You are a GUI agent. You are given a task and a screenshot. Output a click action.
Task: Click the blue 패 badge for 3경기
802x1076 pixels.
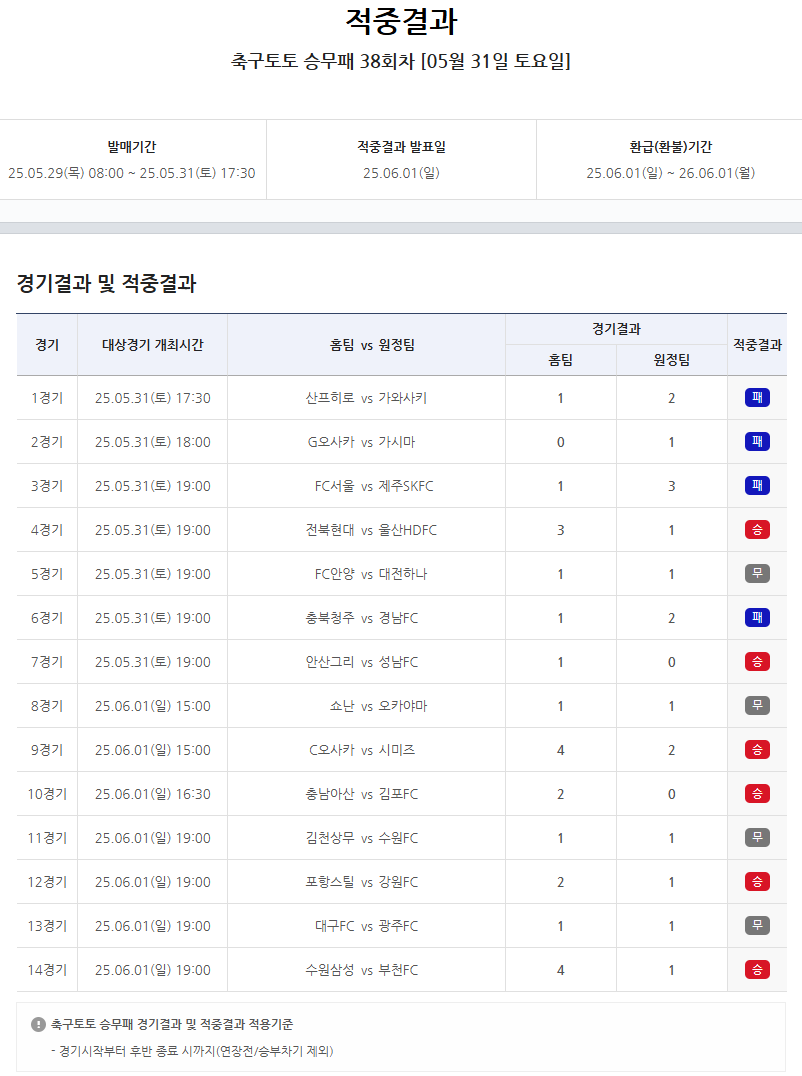tap(757, 486)
